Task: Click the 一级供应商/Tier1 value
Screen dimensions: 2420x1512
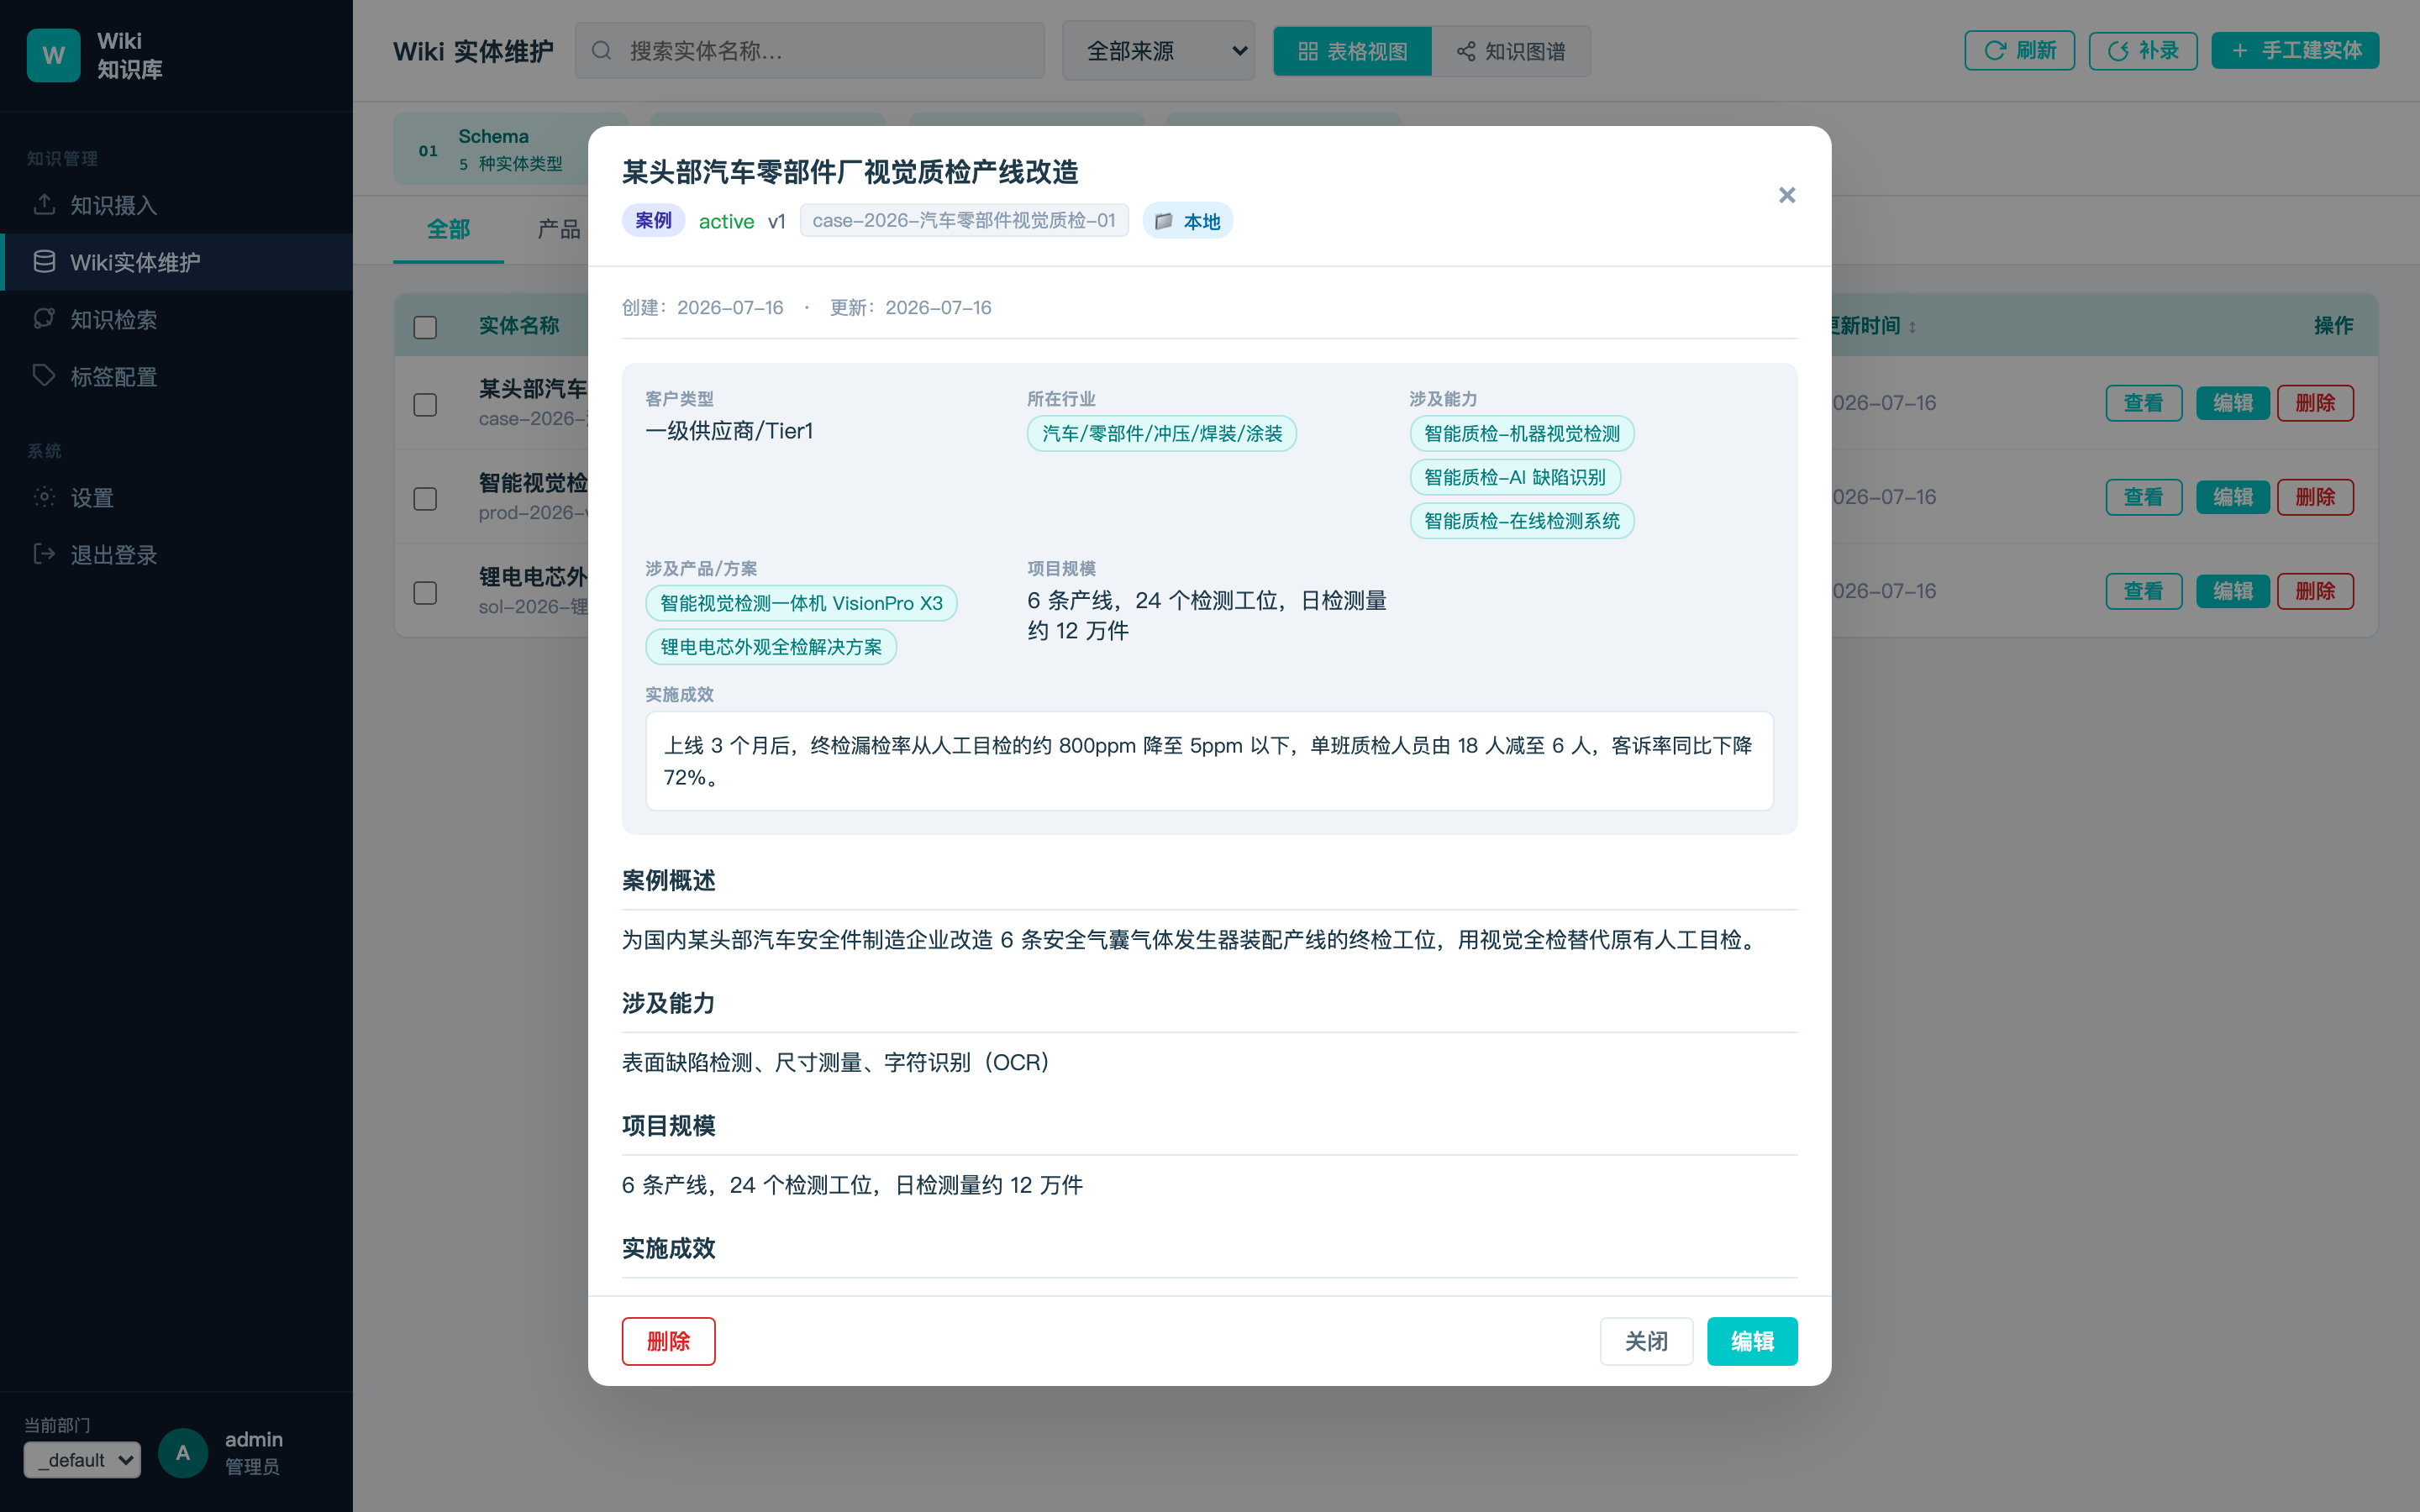Action: coord(729,431)
